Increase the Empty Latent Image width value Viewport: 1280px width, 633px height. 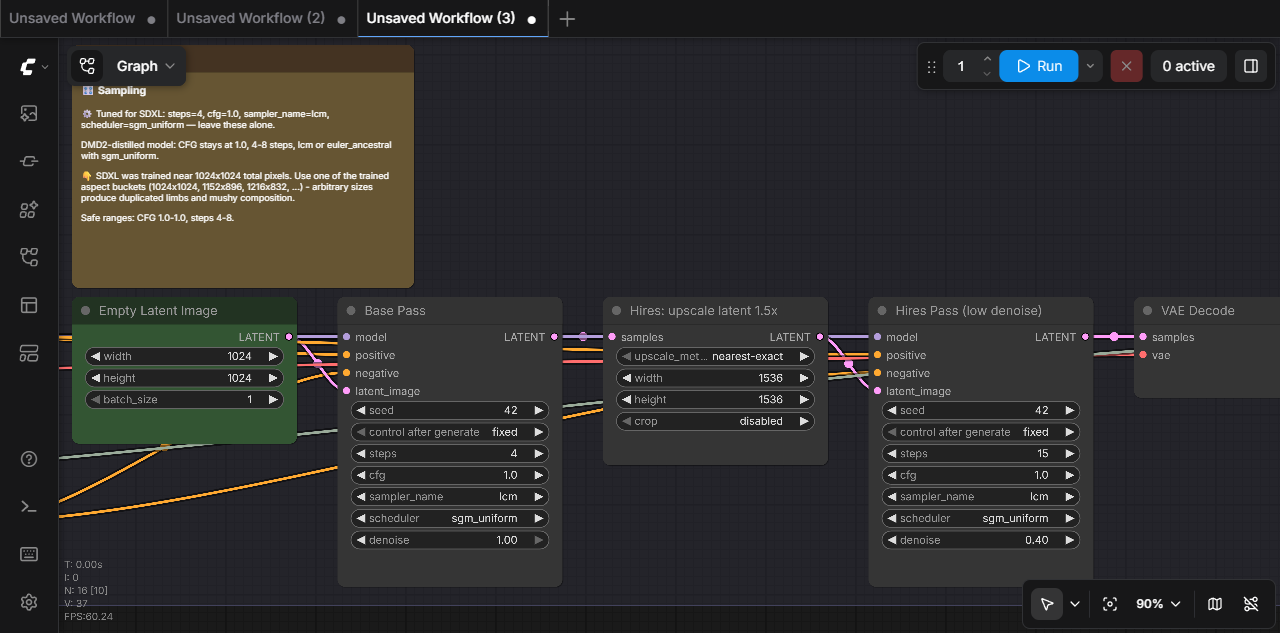(273, 356)
